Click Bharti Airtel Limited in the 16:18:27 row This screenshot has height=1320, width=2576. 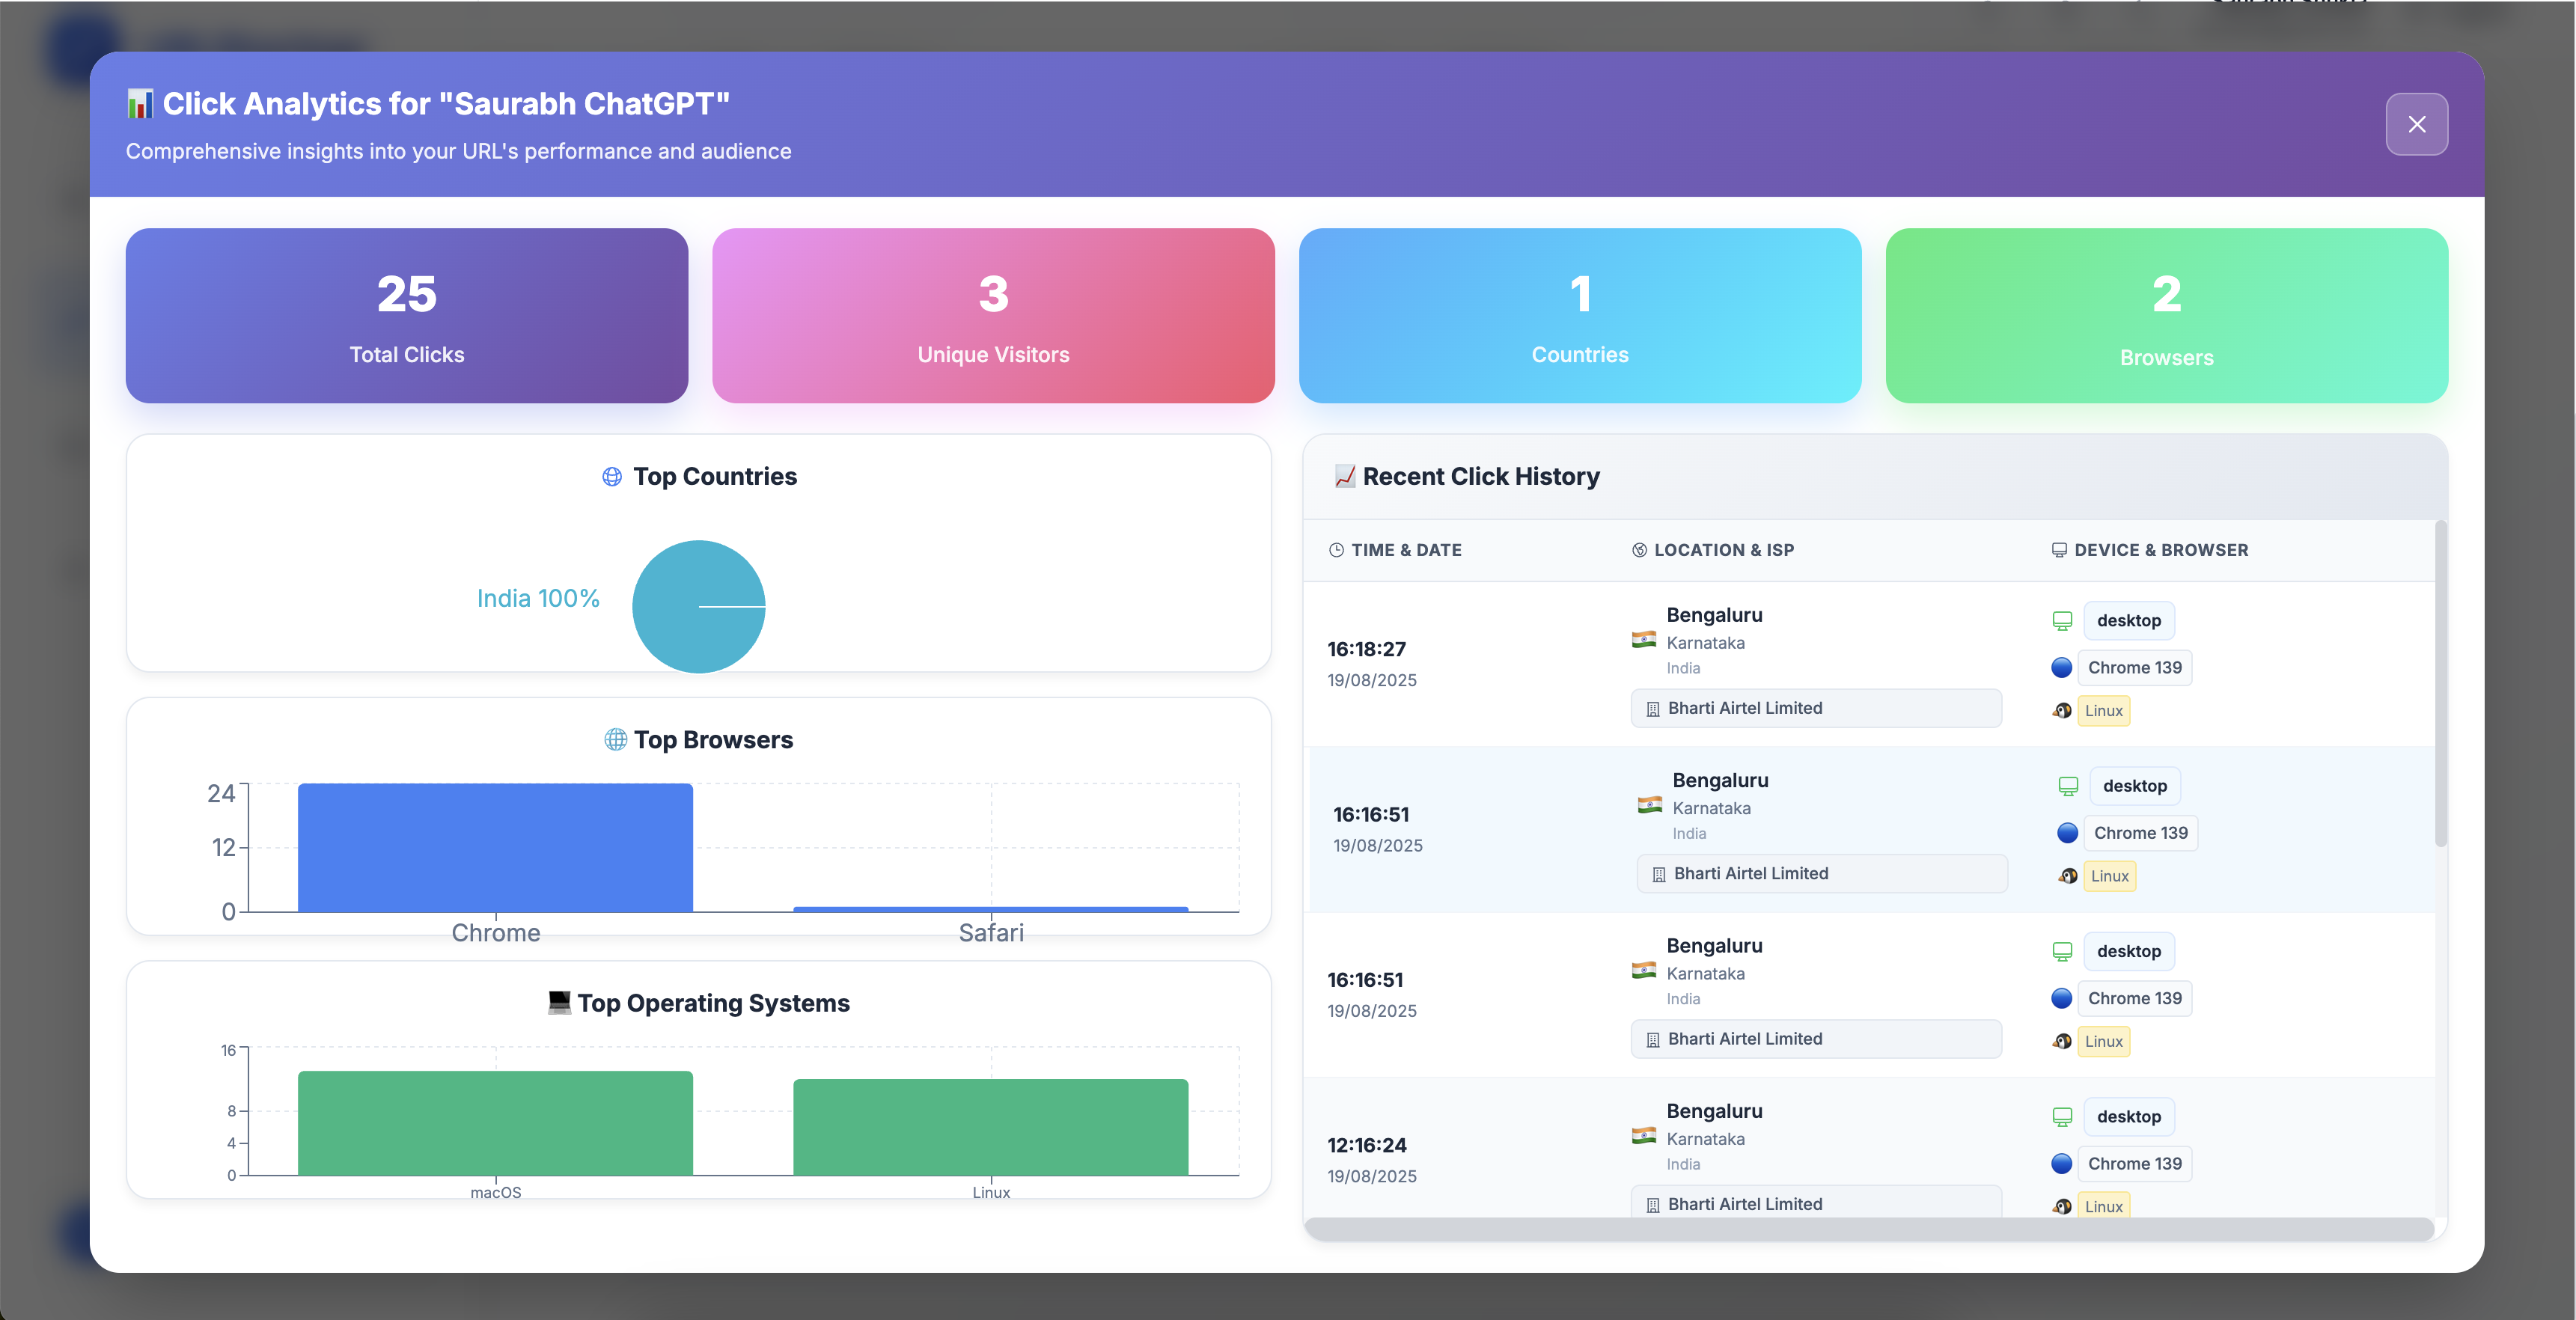[1816, 708]
